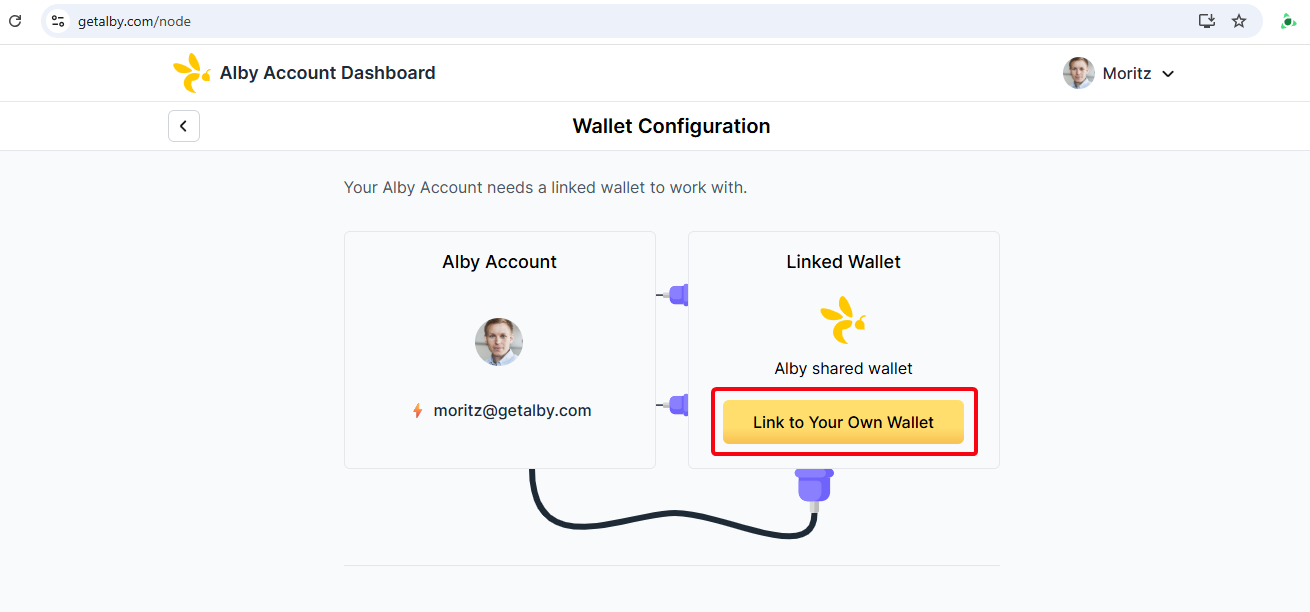1310x612 pixels.
Task: Reload the page with the browser refresh icon
Action: coord(15,21)
